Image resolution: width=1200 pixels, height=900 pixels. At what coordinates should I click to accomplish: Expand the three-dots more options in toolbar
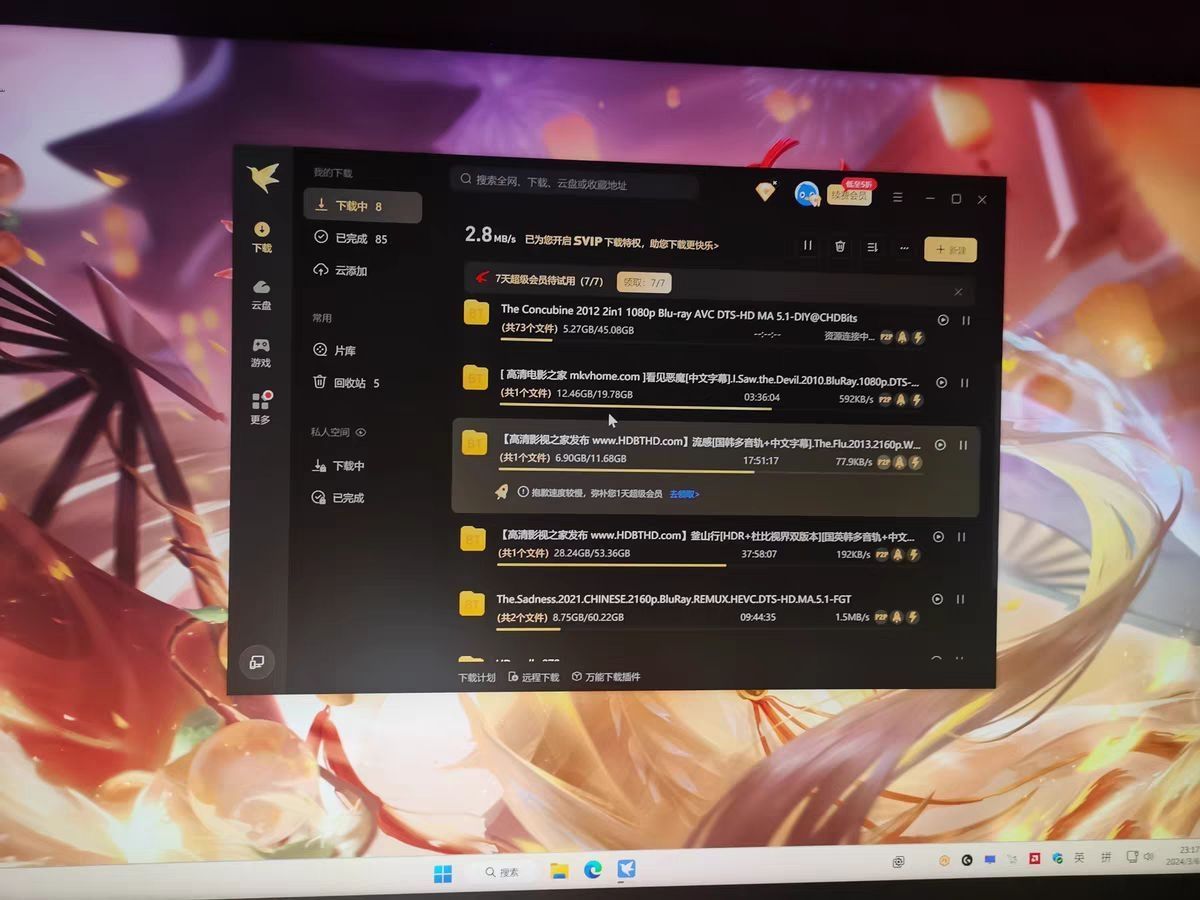(904, 248)
